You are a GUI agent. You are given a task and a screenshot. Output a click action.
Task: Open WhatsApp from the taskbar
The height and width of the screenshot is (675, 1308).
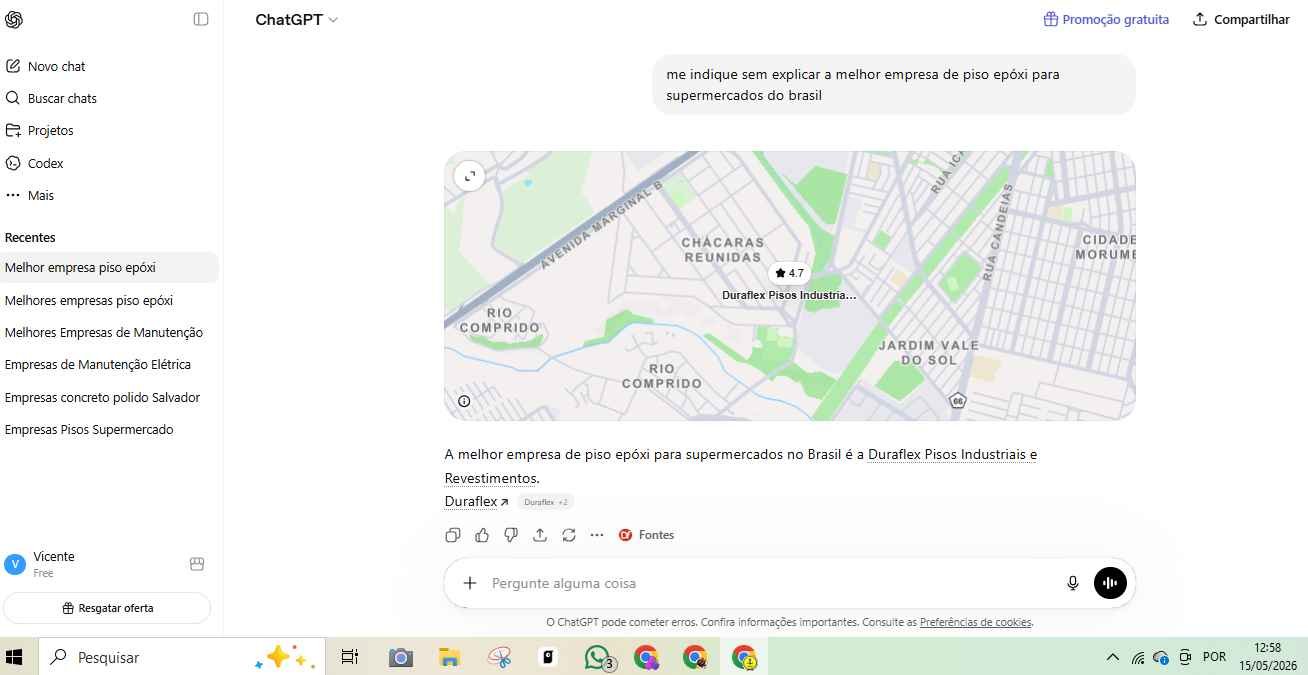coord(598,657)
